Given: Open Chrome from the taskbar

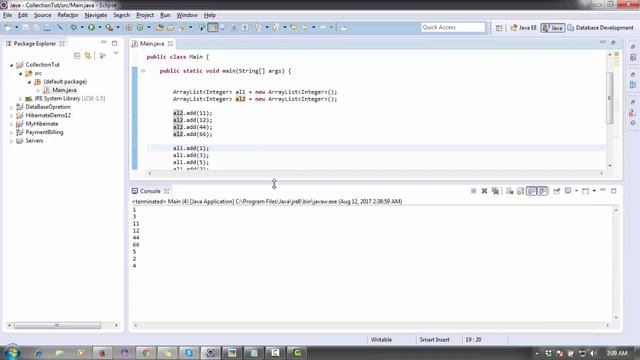Looking at the screenshot, I should pos(146,353).
